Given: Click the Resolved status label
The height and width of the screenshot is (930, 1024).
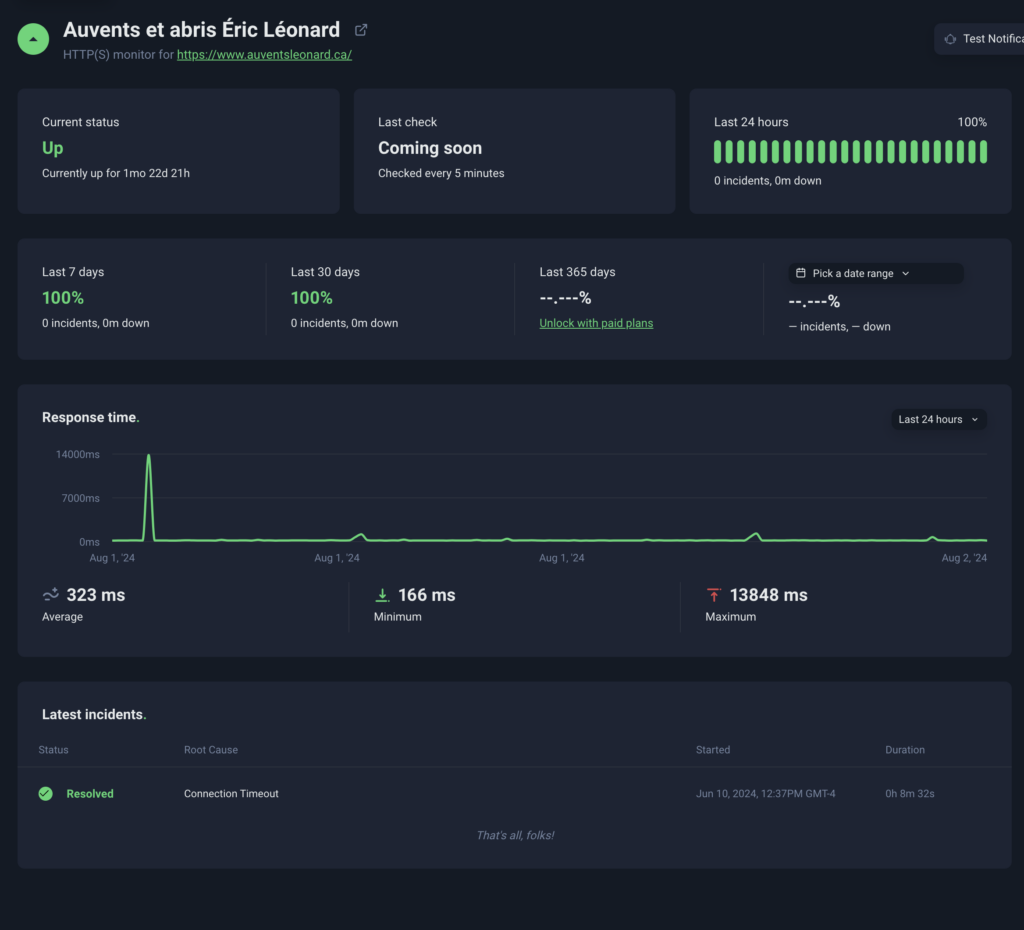Looking at the screenshot, I should (x=90, y=794).
